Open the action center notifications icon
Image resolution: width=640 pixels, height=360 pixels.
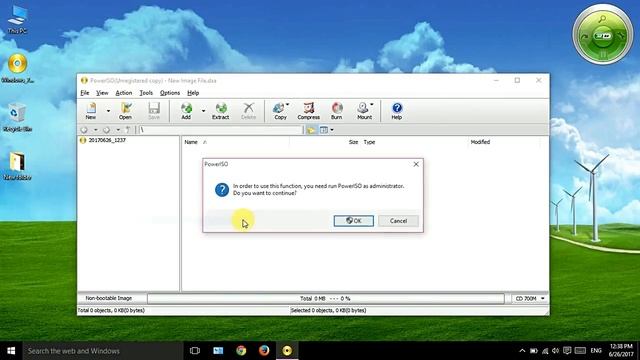567,351
